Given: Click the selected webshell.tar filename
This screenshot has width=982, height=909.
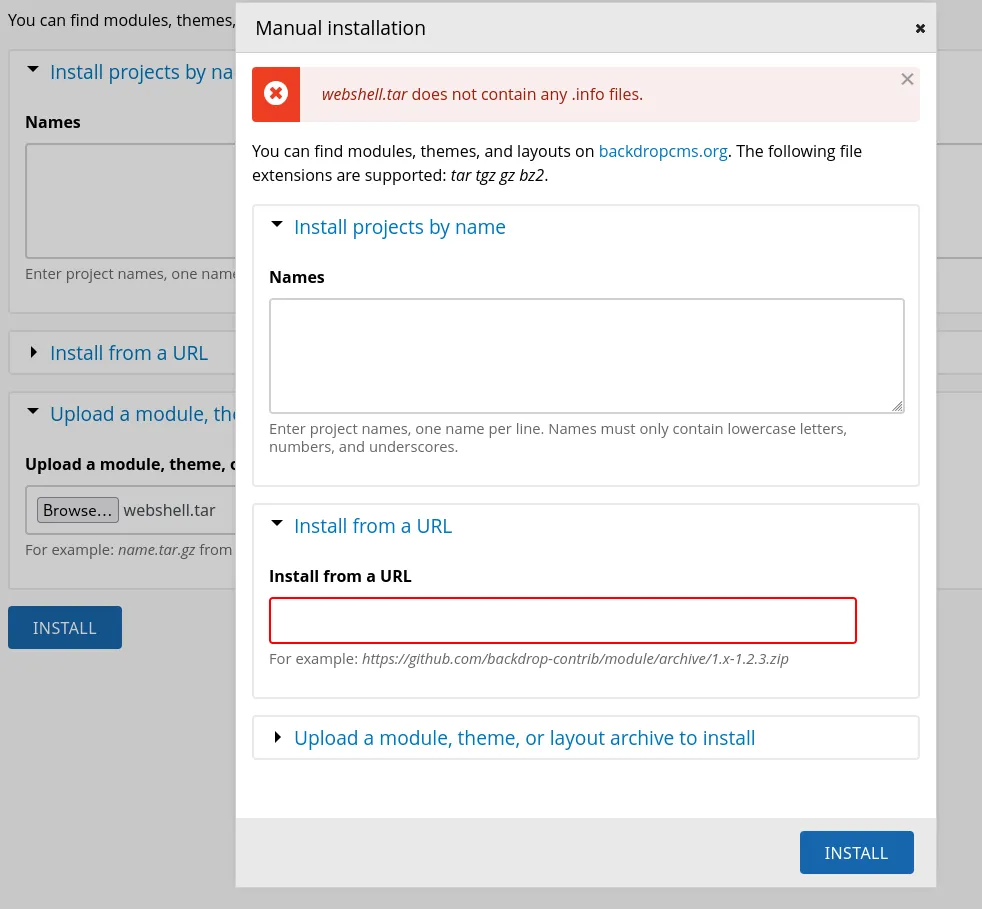Looking at the screenshot, I should click(169, 510).
